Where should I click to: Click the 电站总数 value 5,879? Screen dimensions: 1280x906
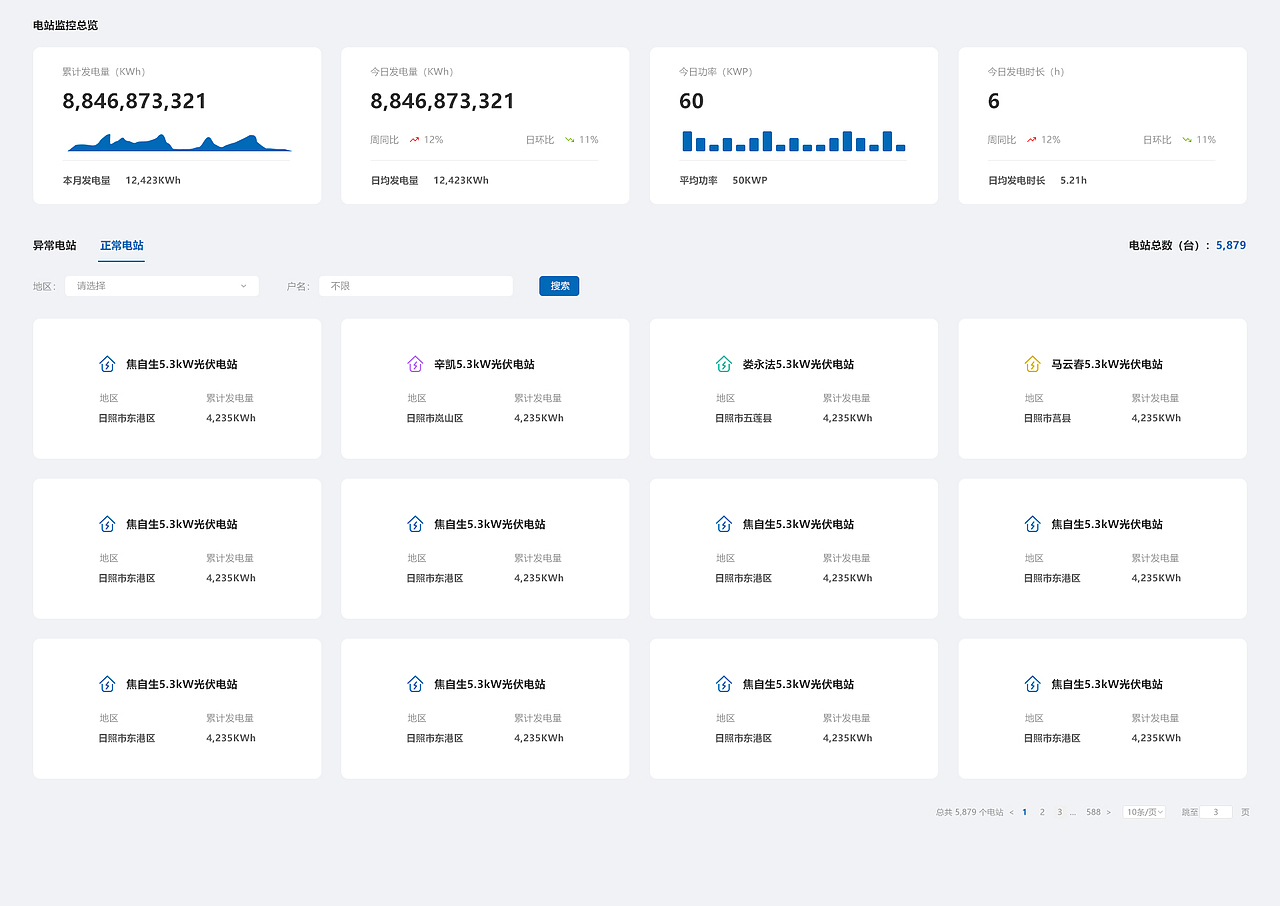(x=1231, y=245)
